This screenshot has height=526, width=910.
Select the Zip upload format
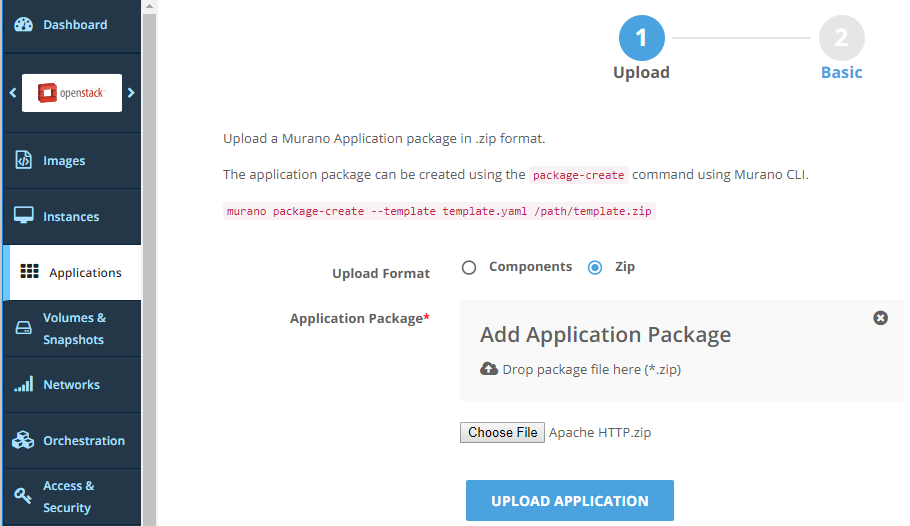(595, 267)
